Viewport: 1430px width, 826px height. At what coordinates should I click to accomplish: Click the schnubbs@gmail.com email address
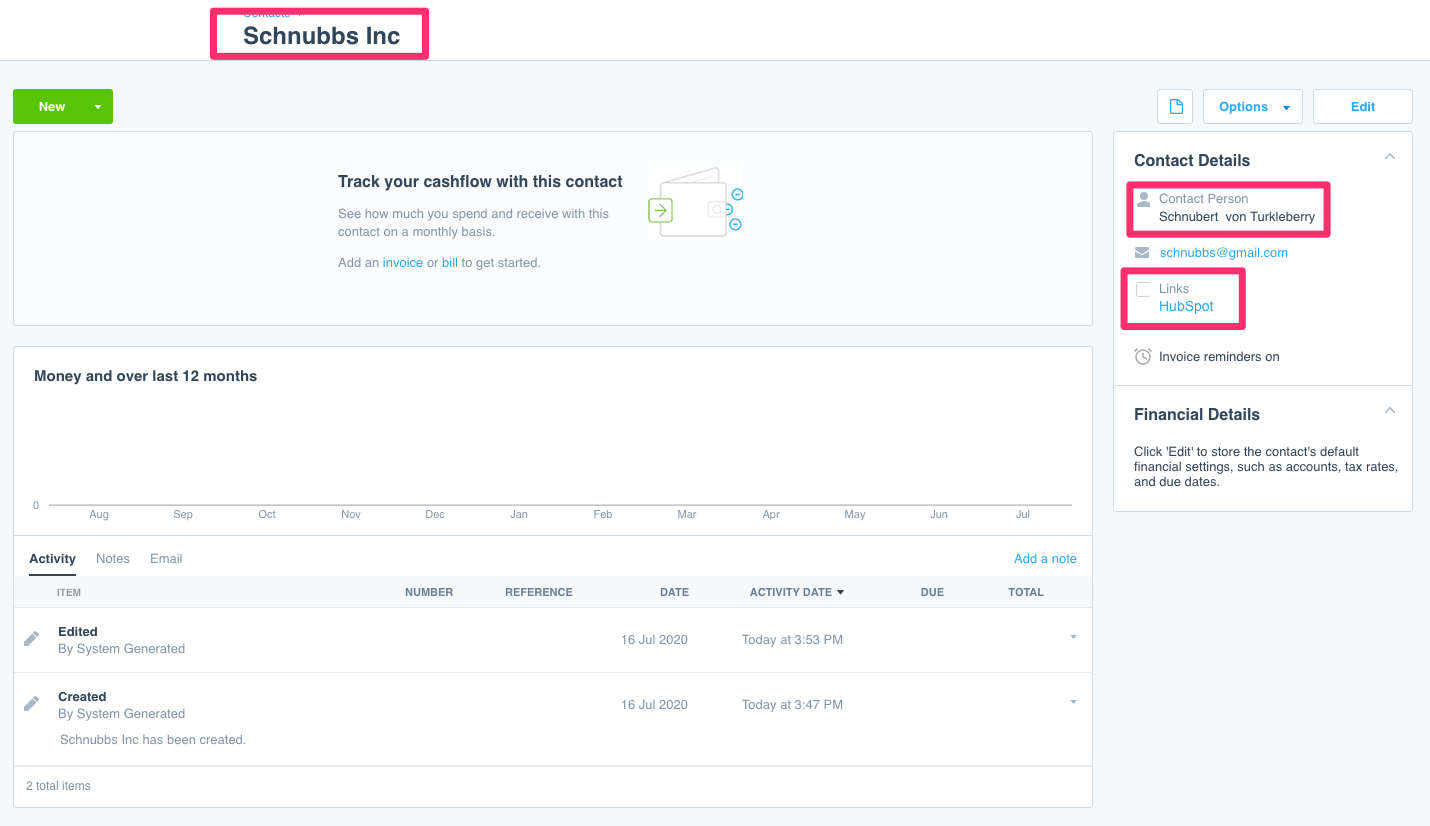pyautogui.click(x=1223, y=252)
